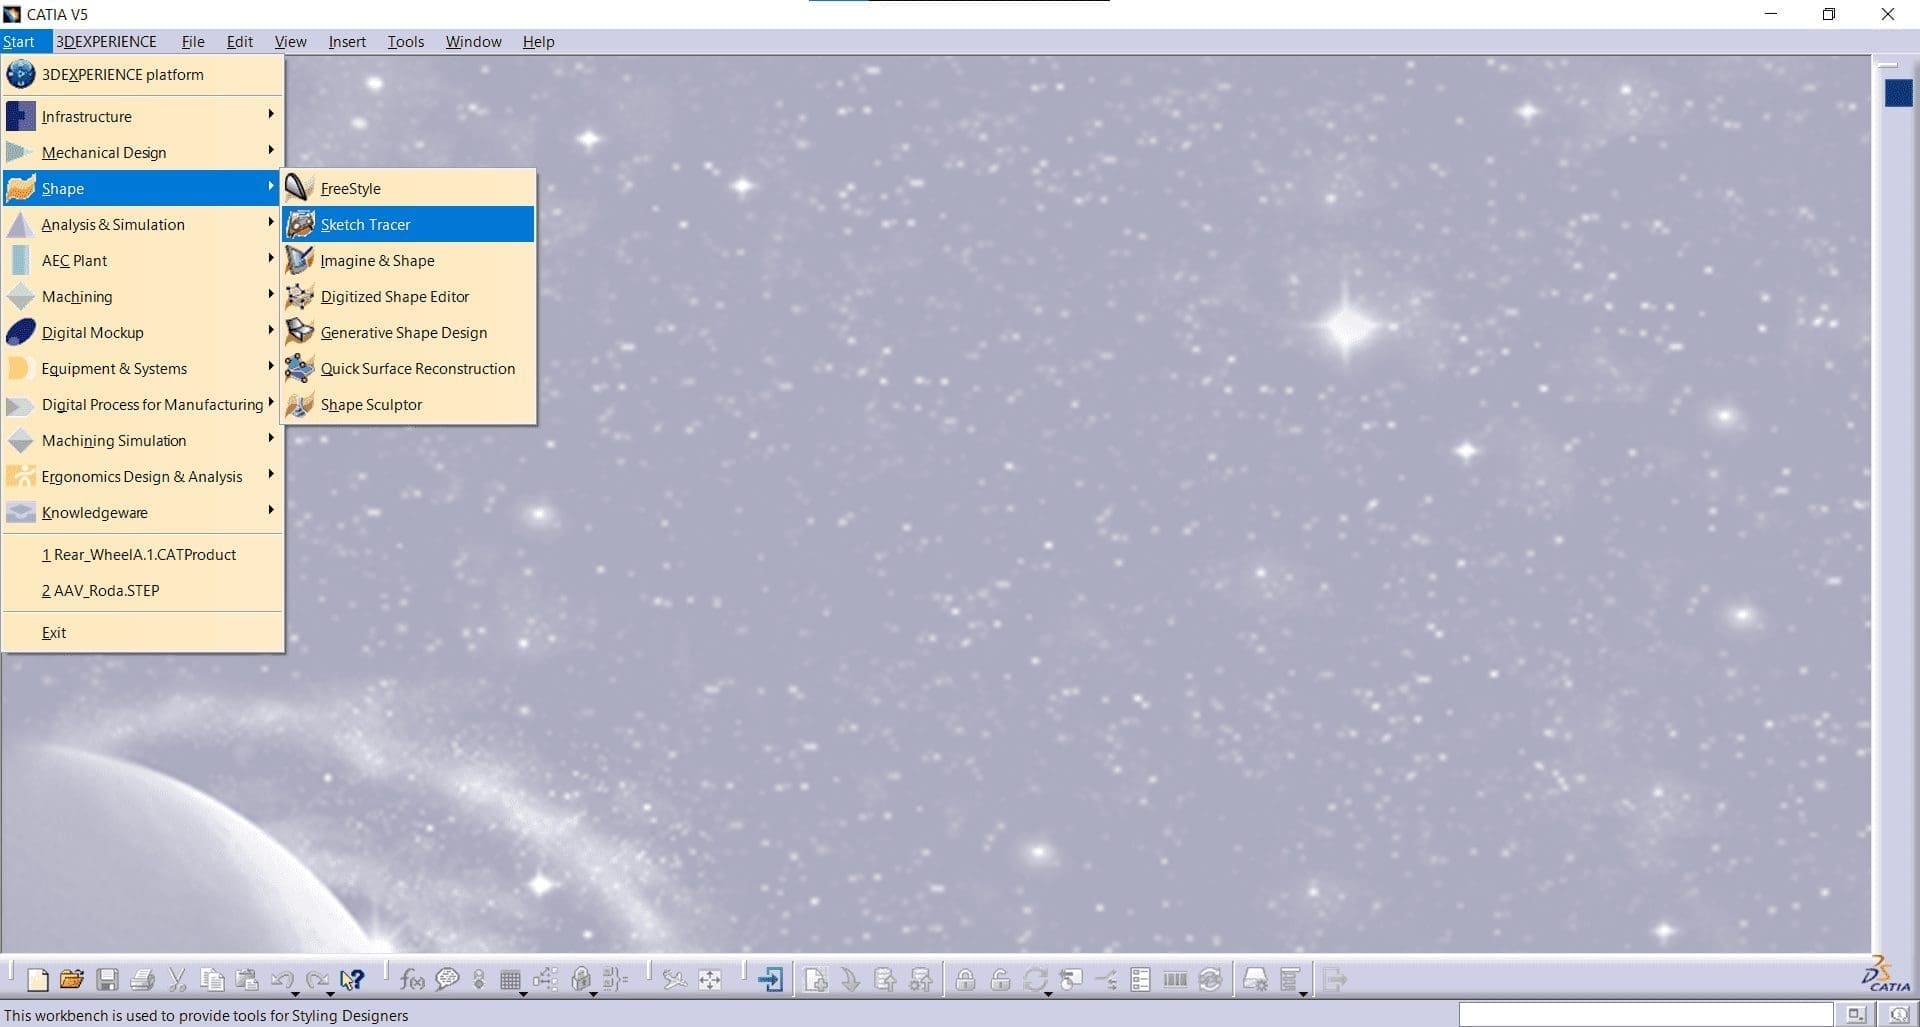
Task: Click the Copy icon
Action: tap(212, 980)
